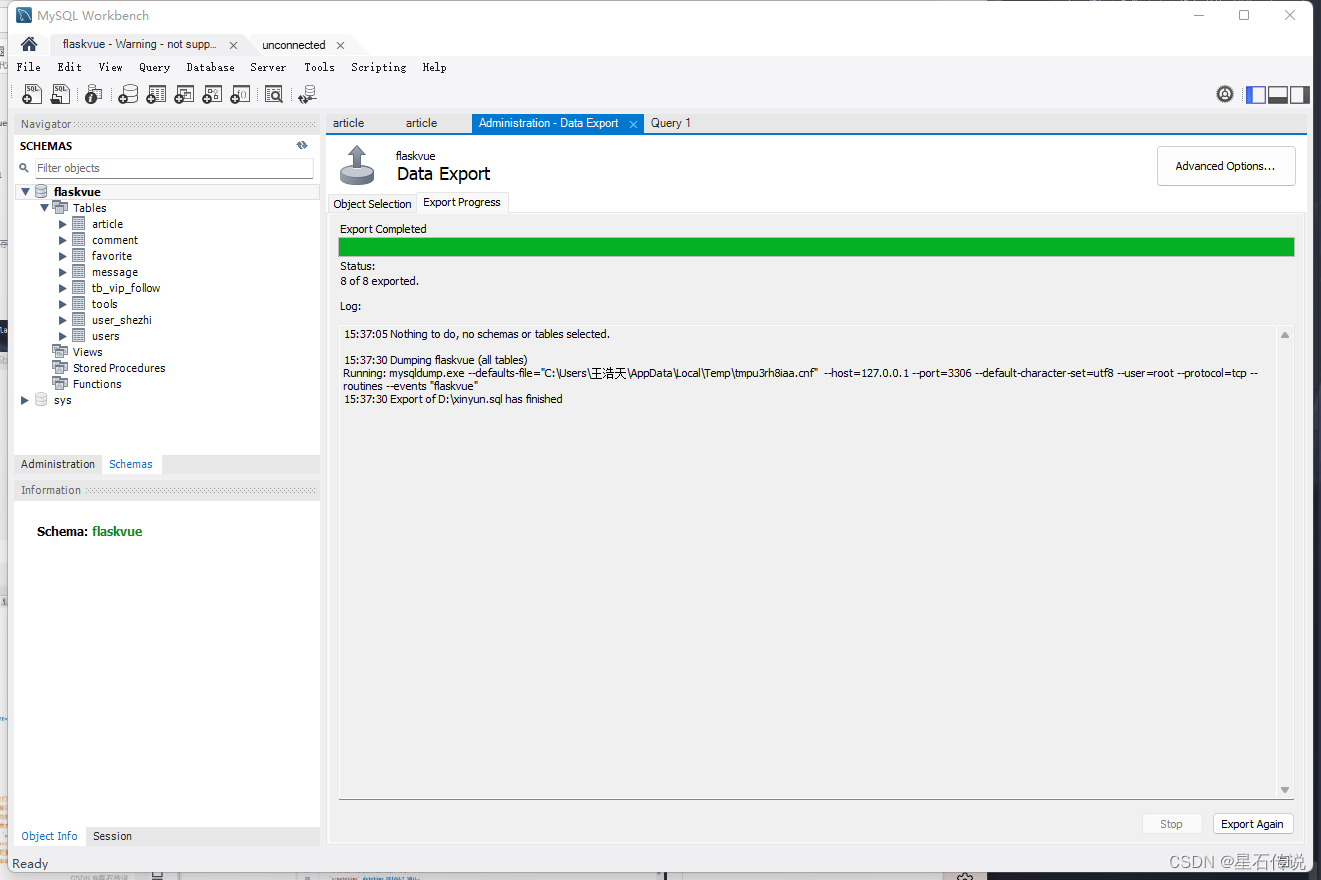Switch to the unconnected connection tab
The width and height of the screenshot is (1321, 880).
tap(293, 45)
